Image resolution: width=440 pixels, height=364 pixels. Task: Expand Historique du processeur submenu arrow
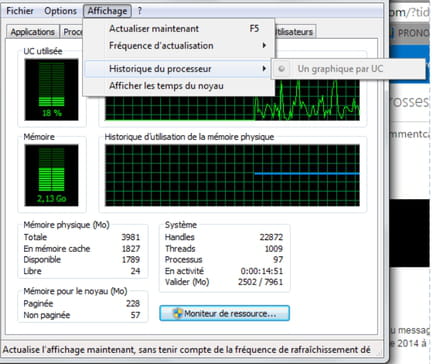[x=264, y=69]
